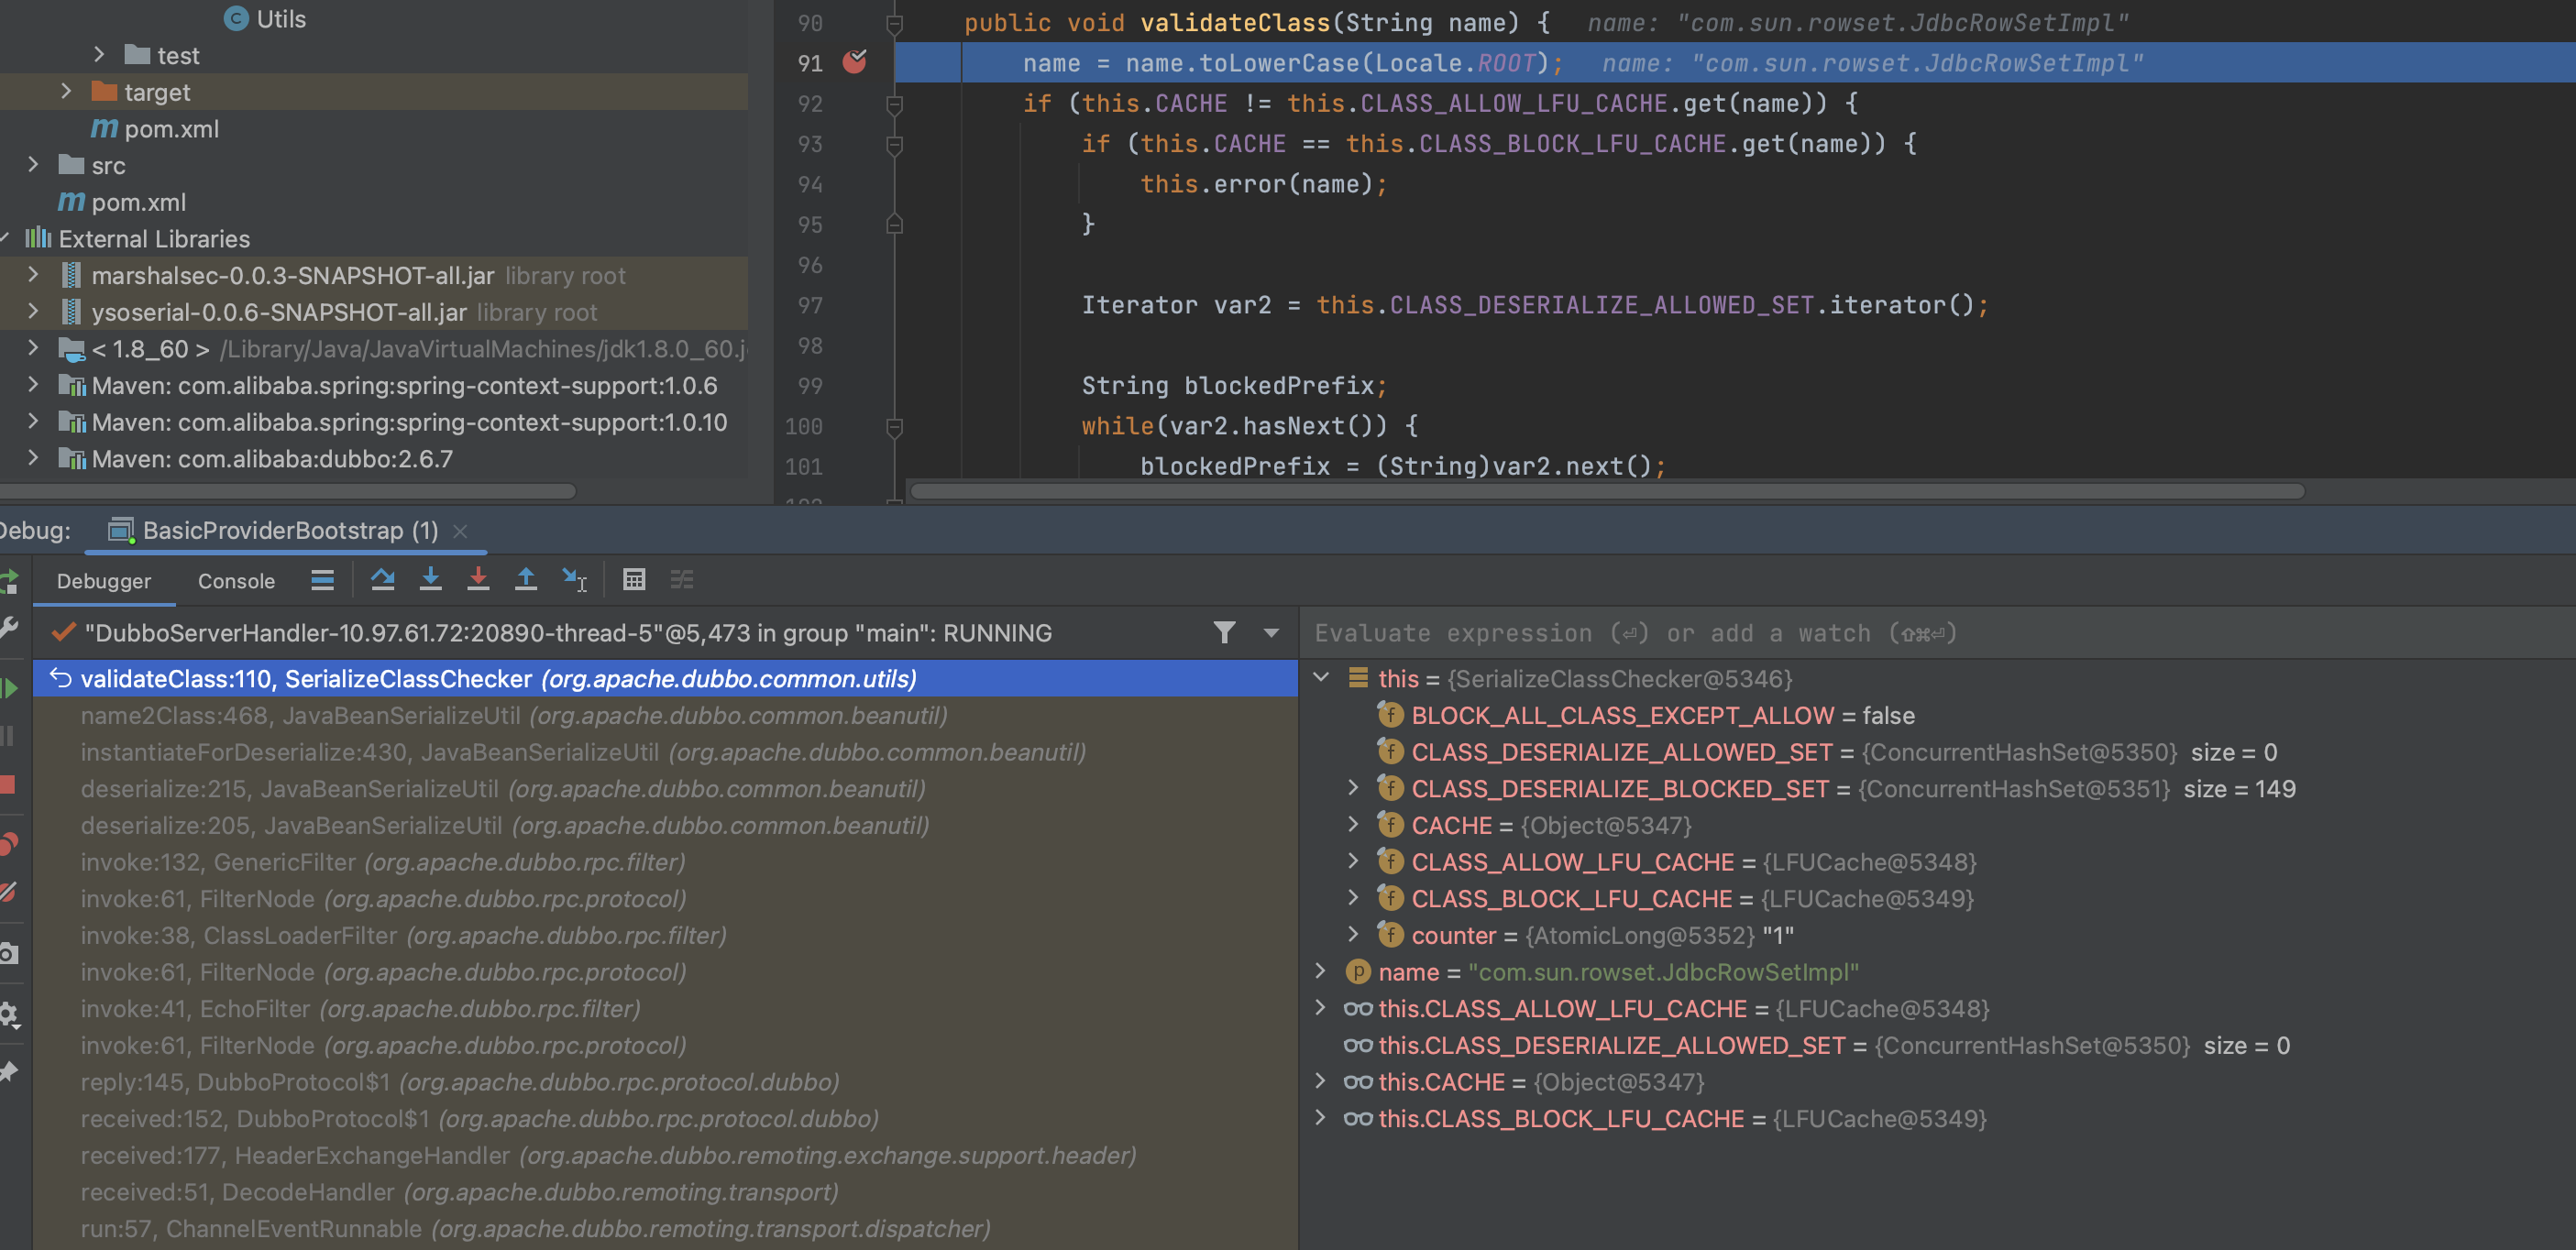2576x1250 pixels.
Task: Expand the JDK 1.8_60 library node
Action: [33, 349]
